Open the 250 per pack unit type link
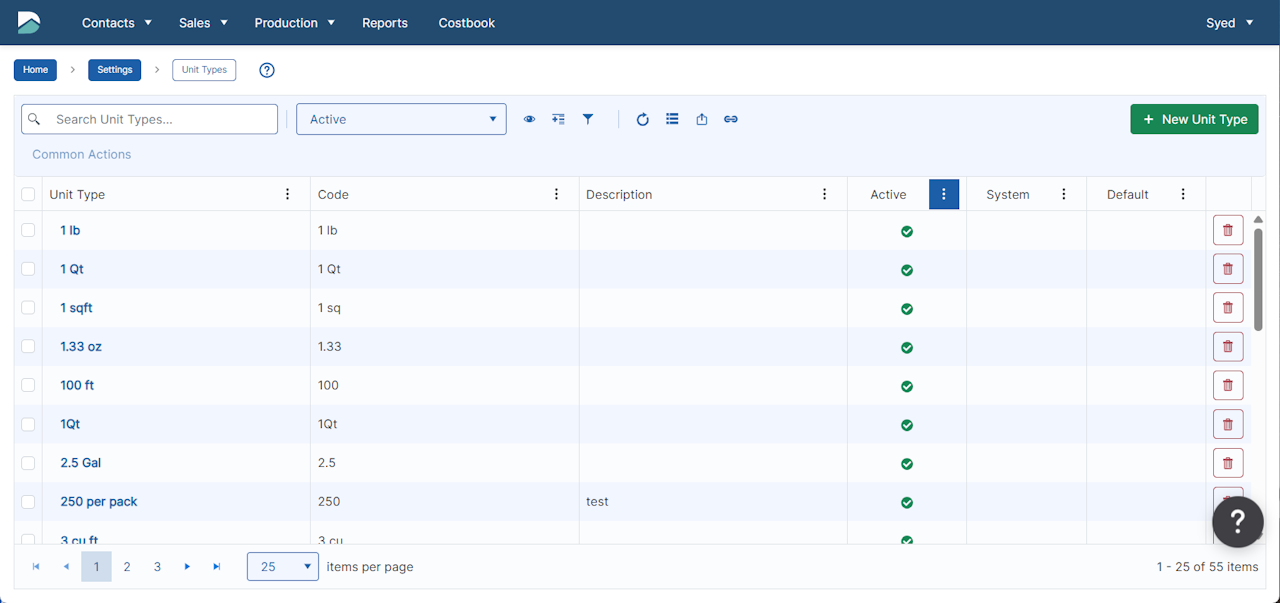1280x603 pixels. (x=99, y=502)
